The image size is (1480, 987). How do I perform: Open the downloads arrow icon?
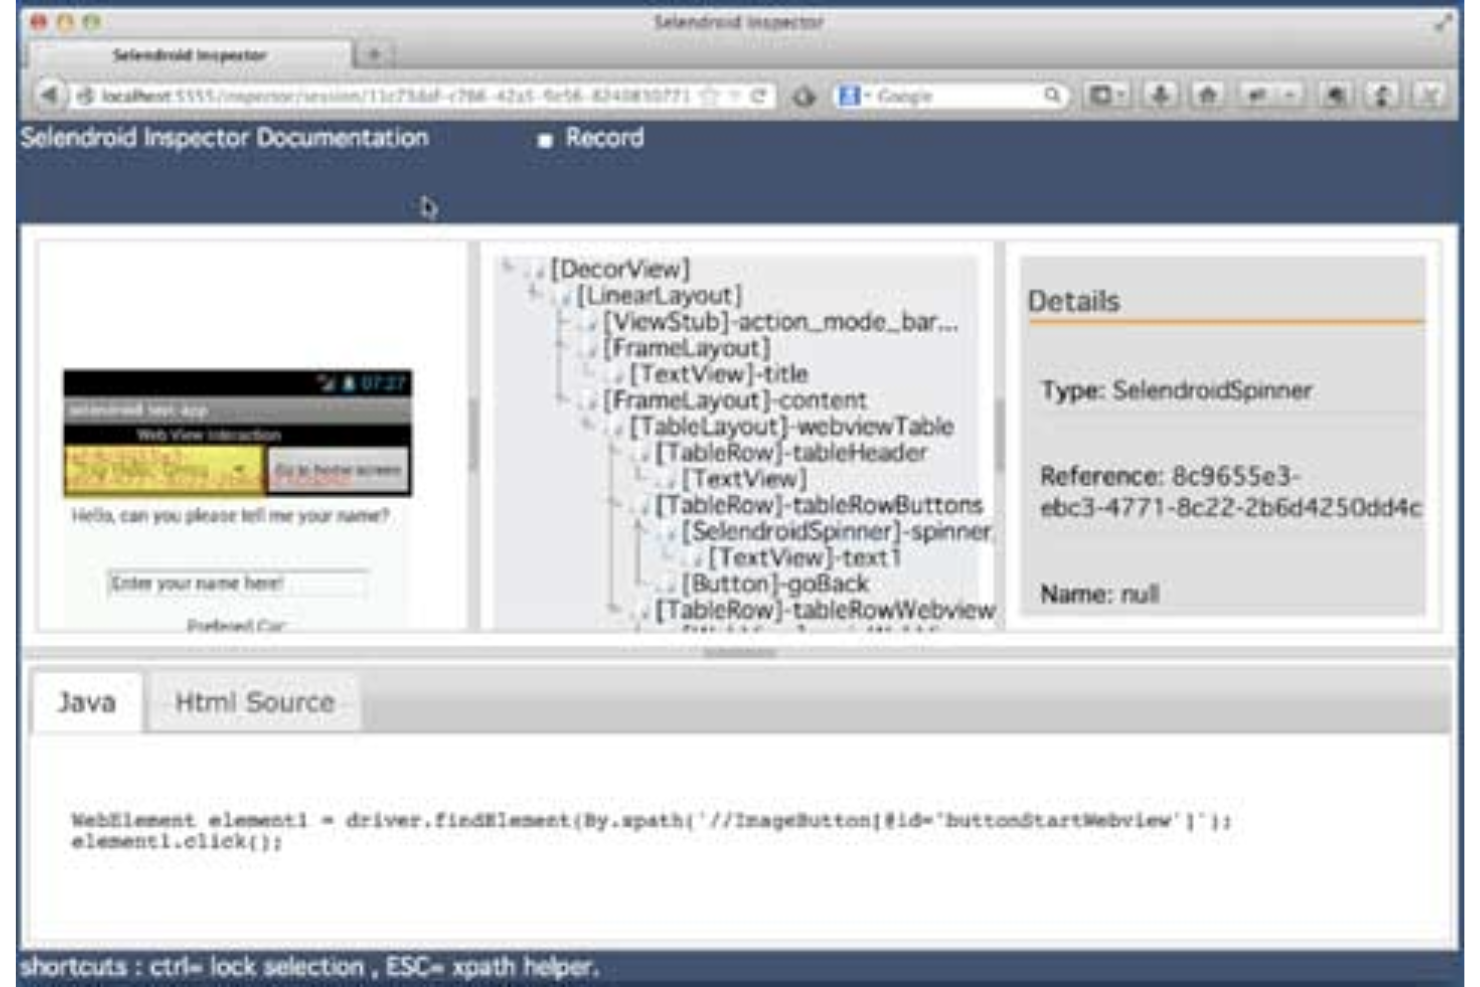(x=1160, y=96)
